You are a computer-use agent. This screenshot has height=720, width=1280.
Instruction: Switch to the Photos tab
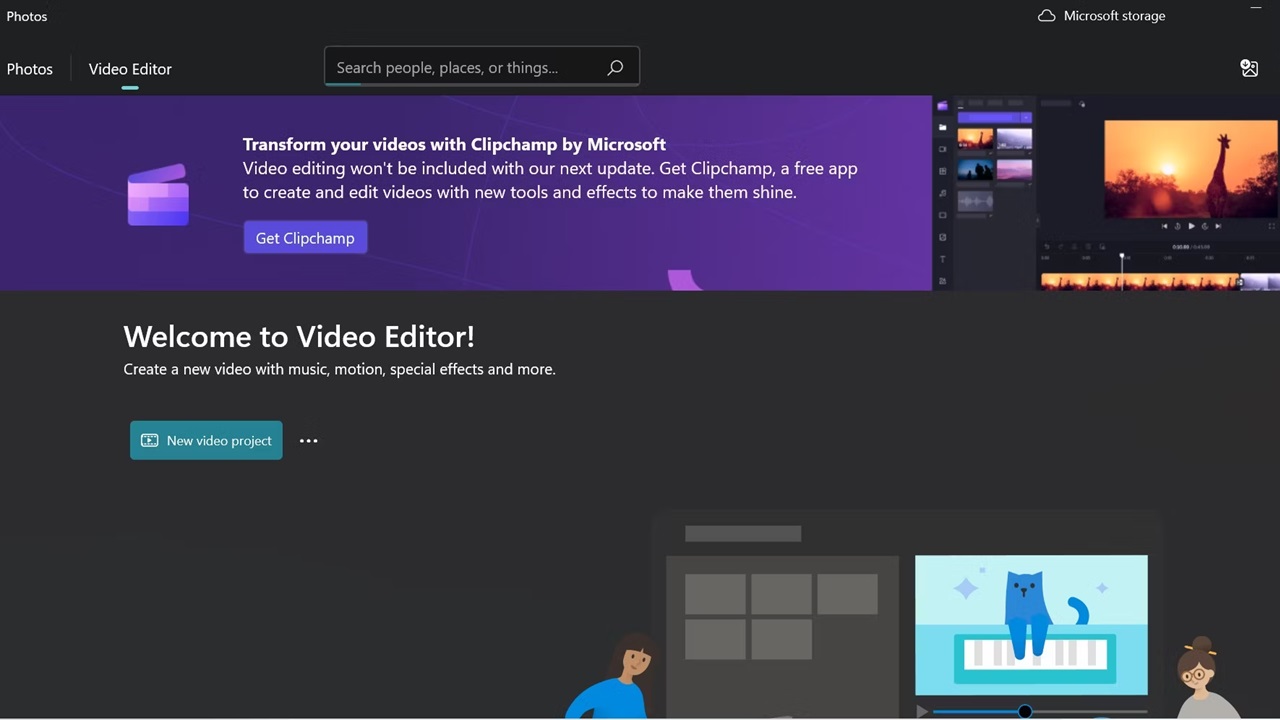[30, 69]
